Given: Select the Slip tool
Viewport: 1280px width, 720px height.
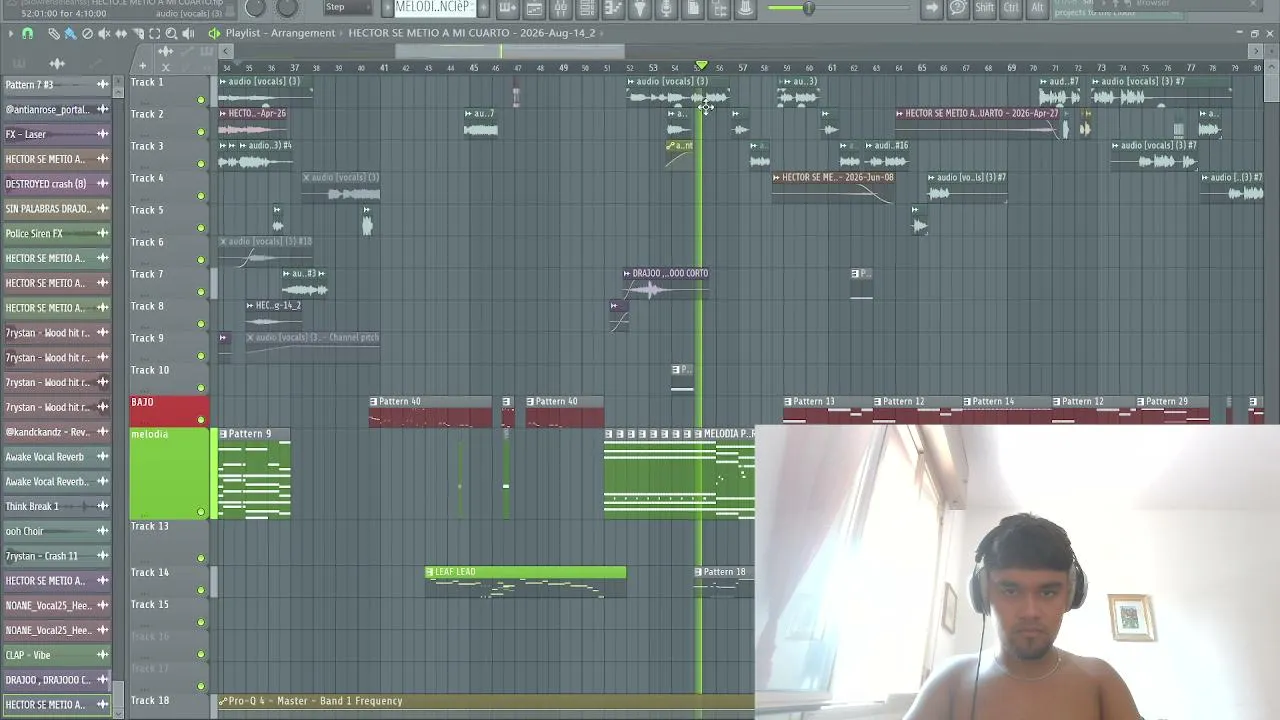Looking at the screenshot, I should coord(121,33).
